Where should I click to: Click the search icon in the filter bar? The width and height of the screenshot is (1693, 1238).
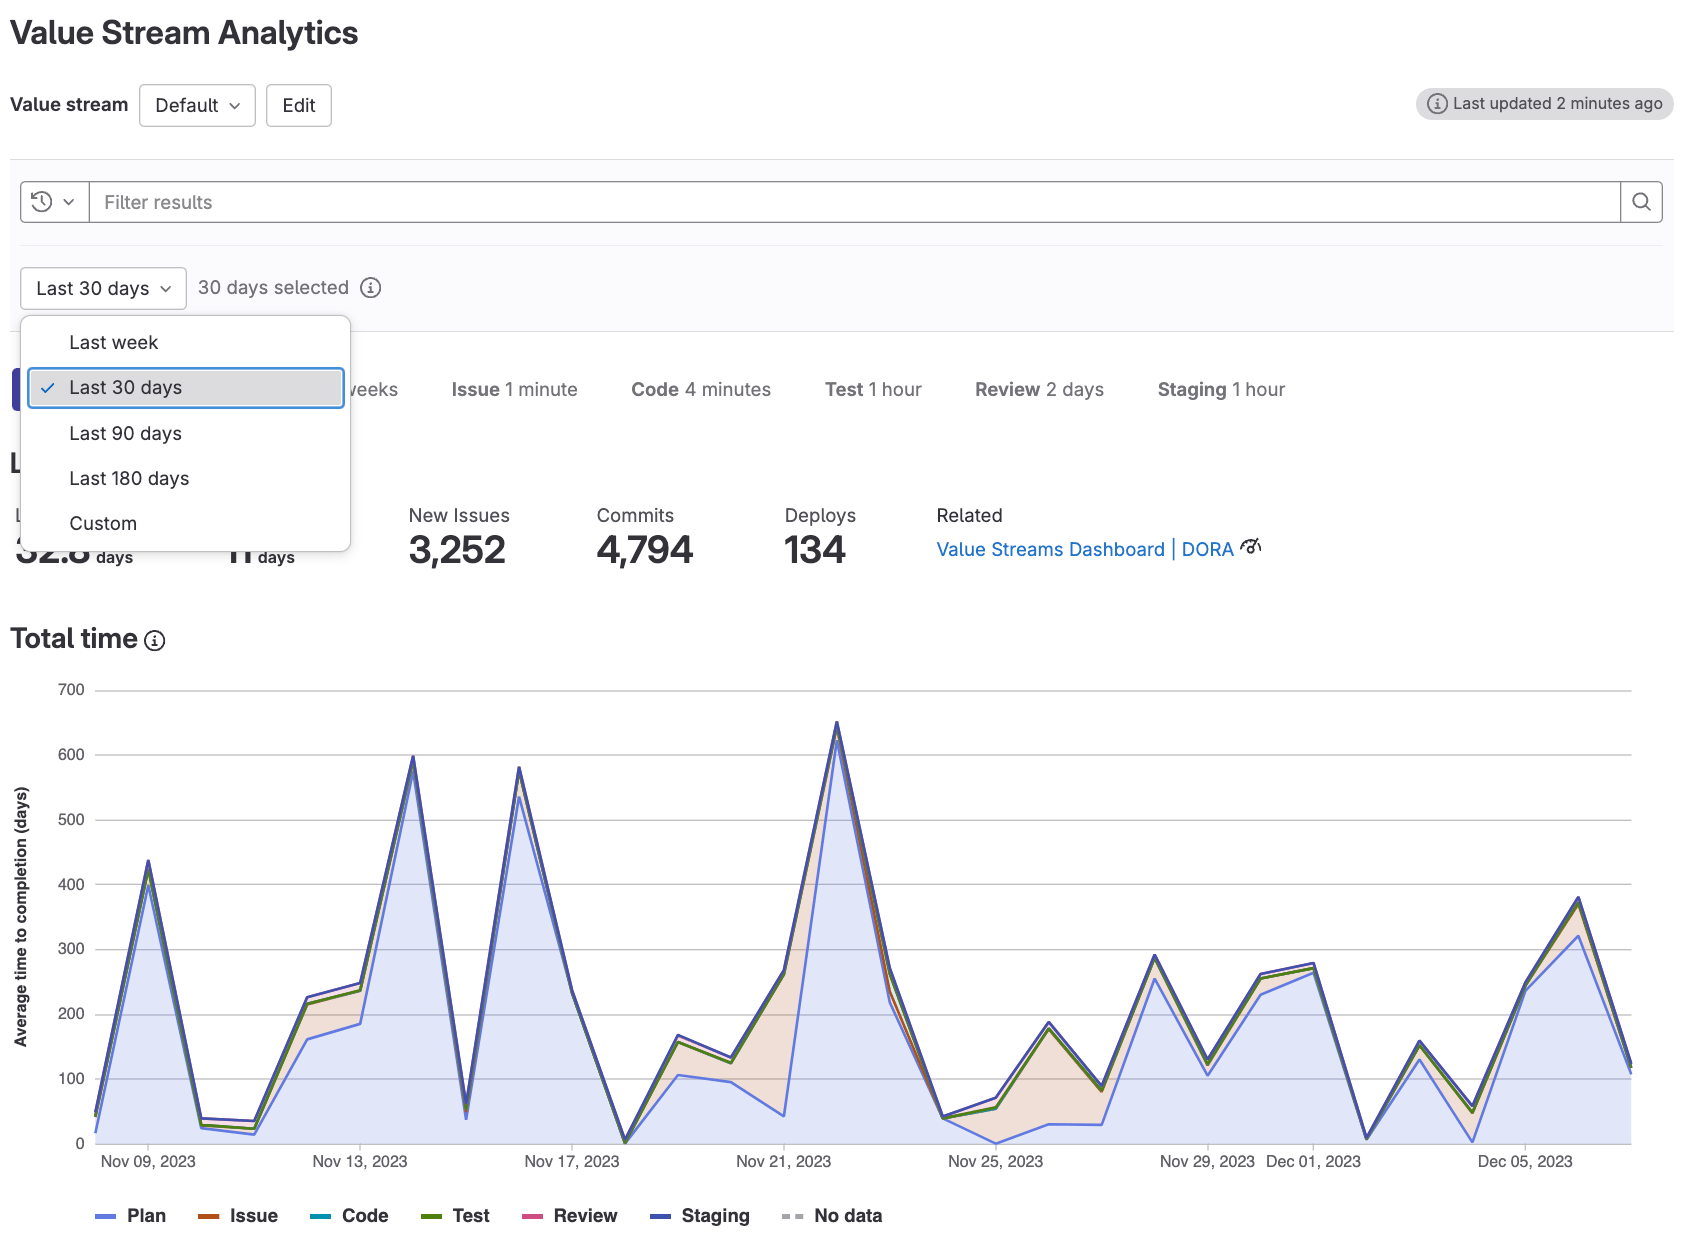[1641, 201]
